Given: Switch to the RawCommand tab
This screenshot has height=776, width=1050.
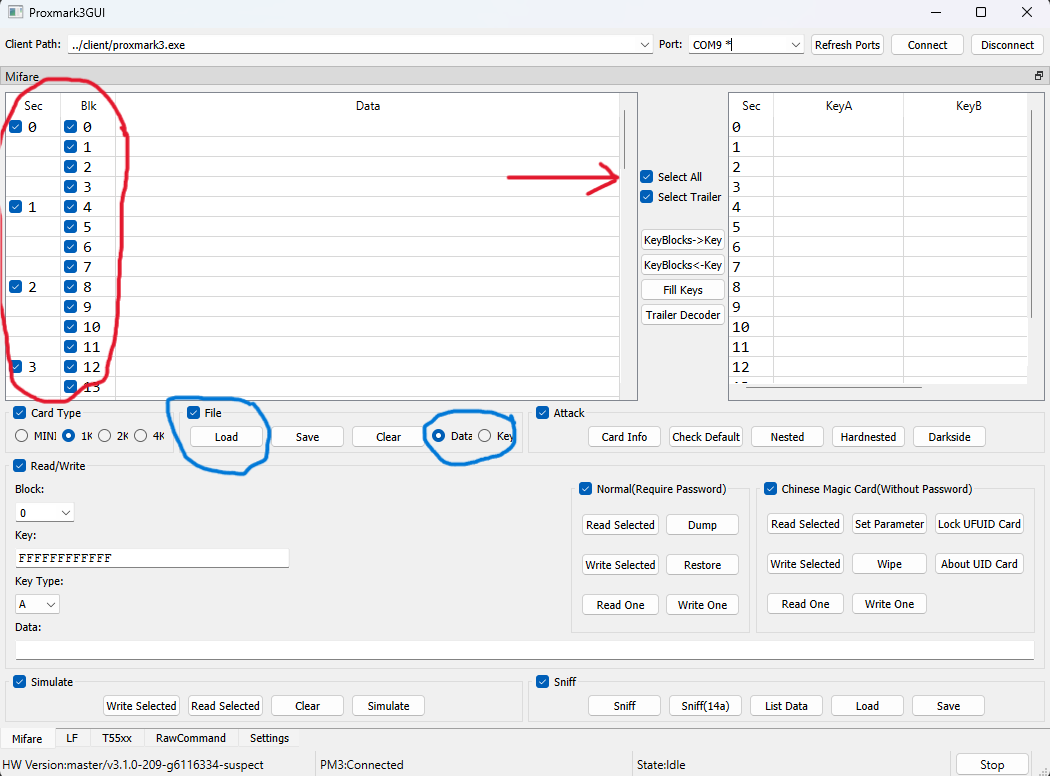Looking at the screenshot, I should 191,738.
